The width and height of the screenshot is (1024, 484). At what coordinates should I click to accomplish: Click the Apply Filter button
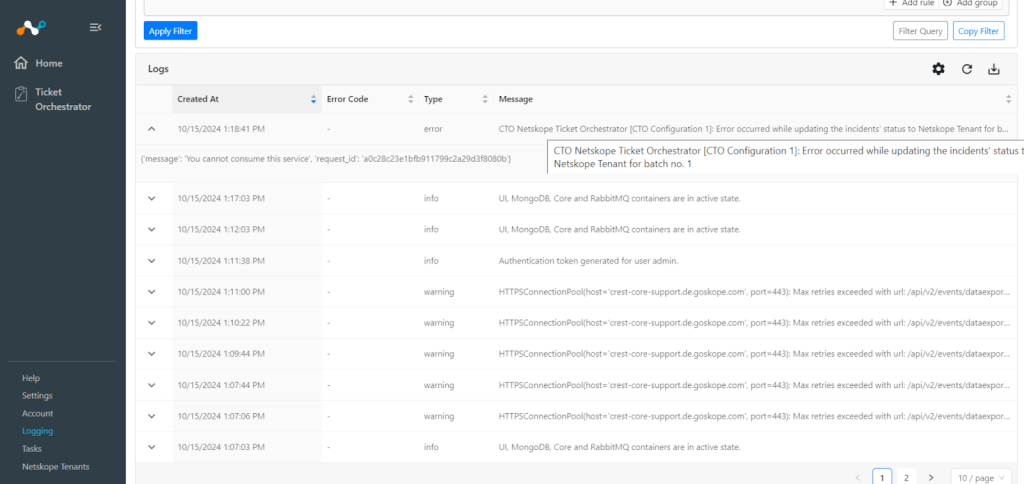170,31
